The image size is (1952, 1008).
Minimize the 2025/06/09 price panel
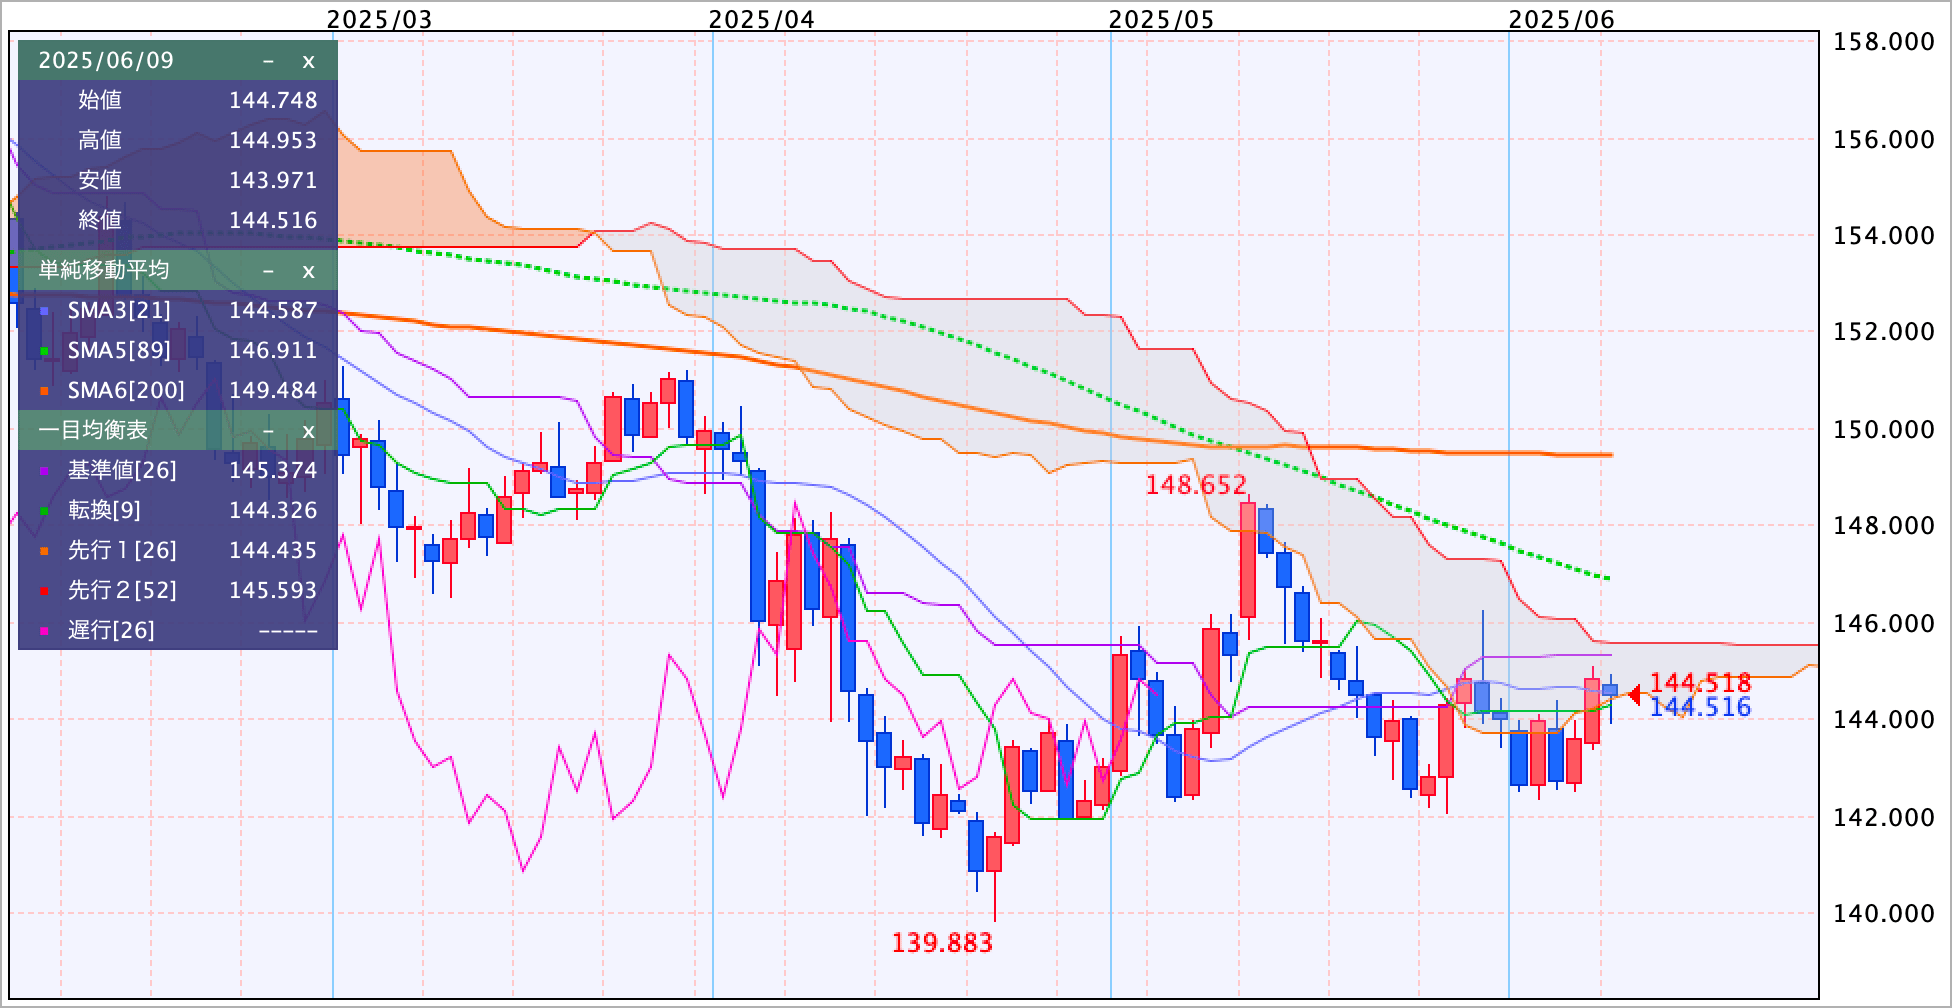pos(268,61)
